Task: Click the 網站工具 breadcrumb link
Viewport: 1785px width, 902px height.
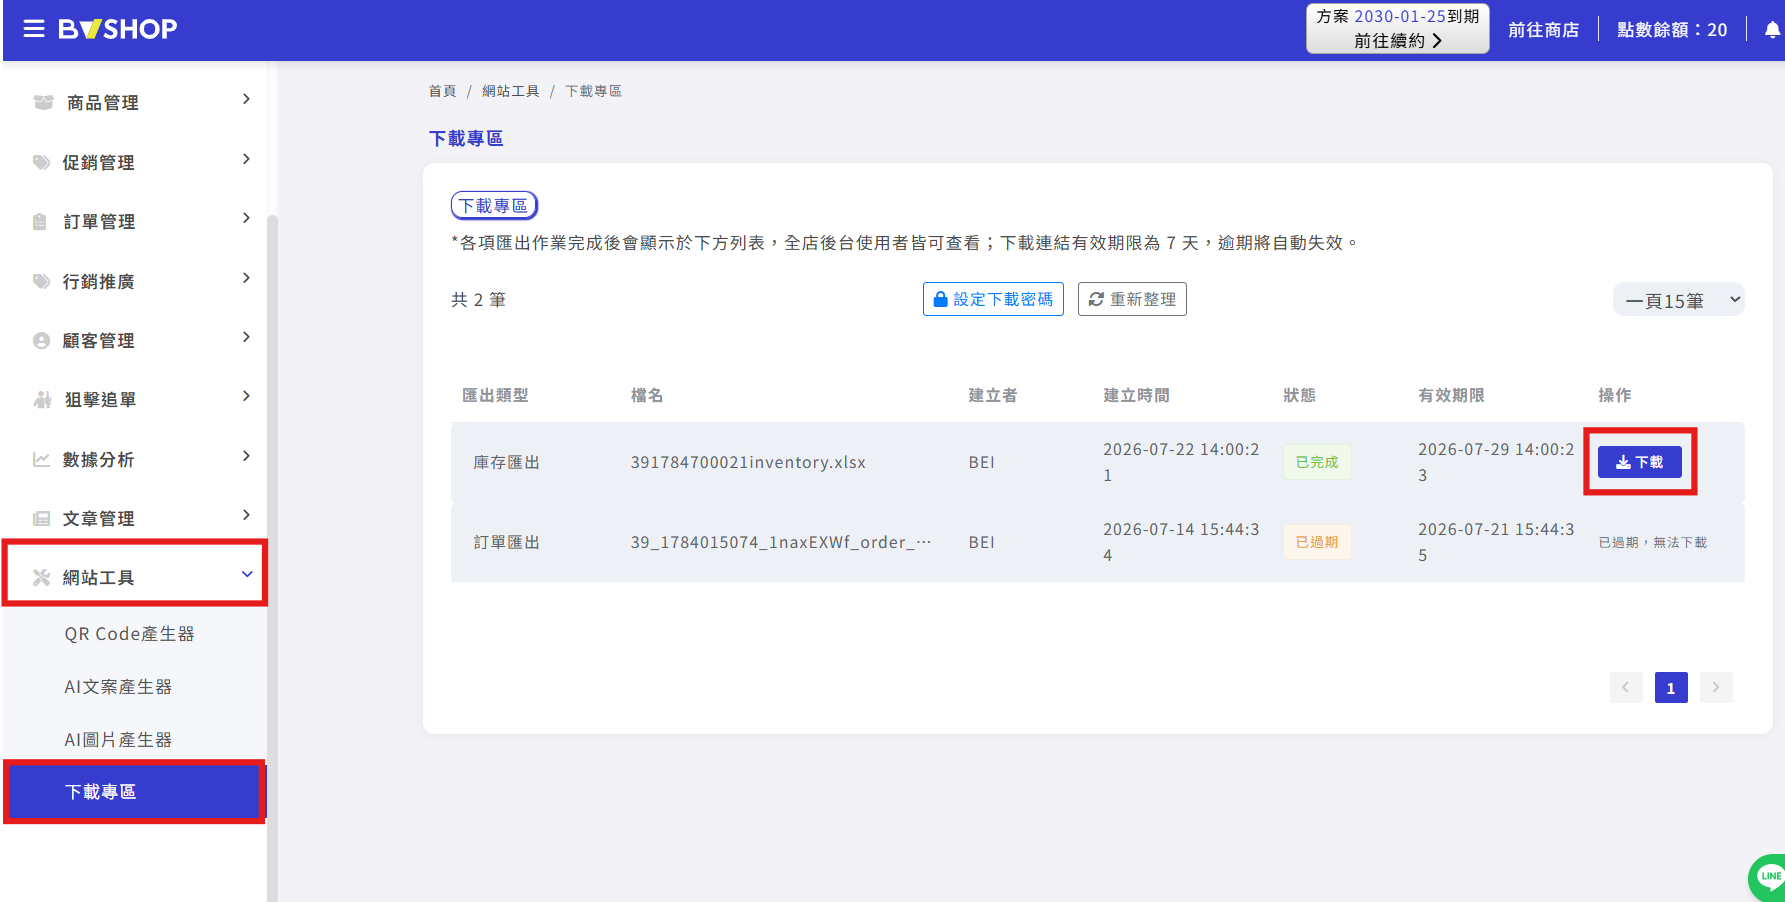Action: [510, 91]
